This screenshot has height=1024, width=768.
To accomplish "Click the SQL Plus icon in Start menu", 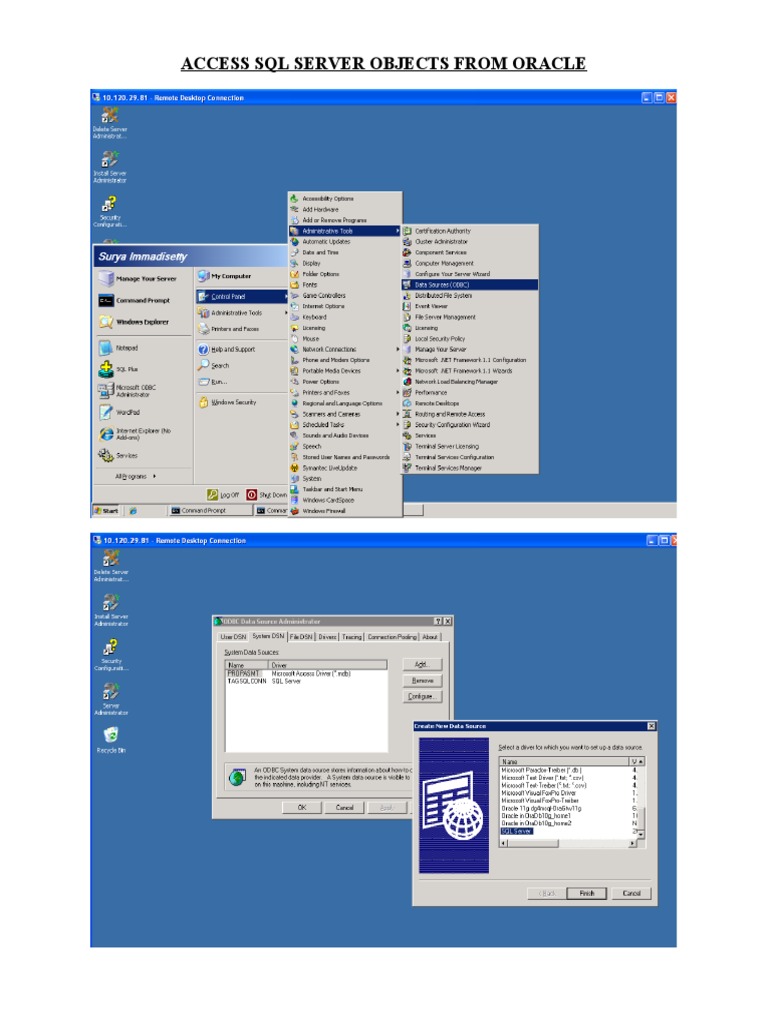I will [106, 369].
